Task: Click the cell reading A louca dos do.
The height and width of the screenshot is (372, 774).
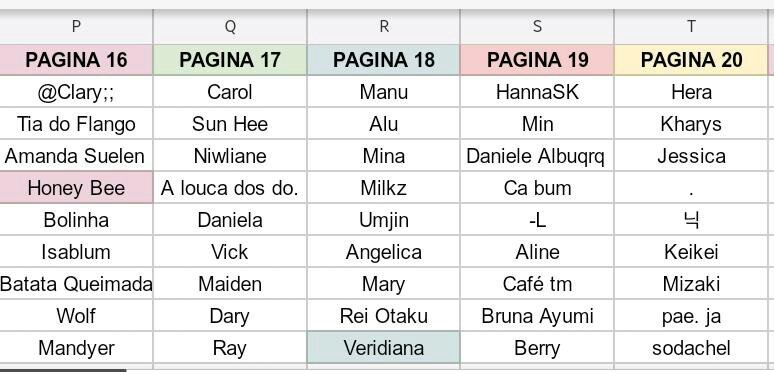Action: tap(230, 187)
